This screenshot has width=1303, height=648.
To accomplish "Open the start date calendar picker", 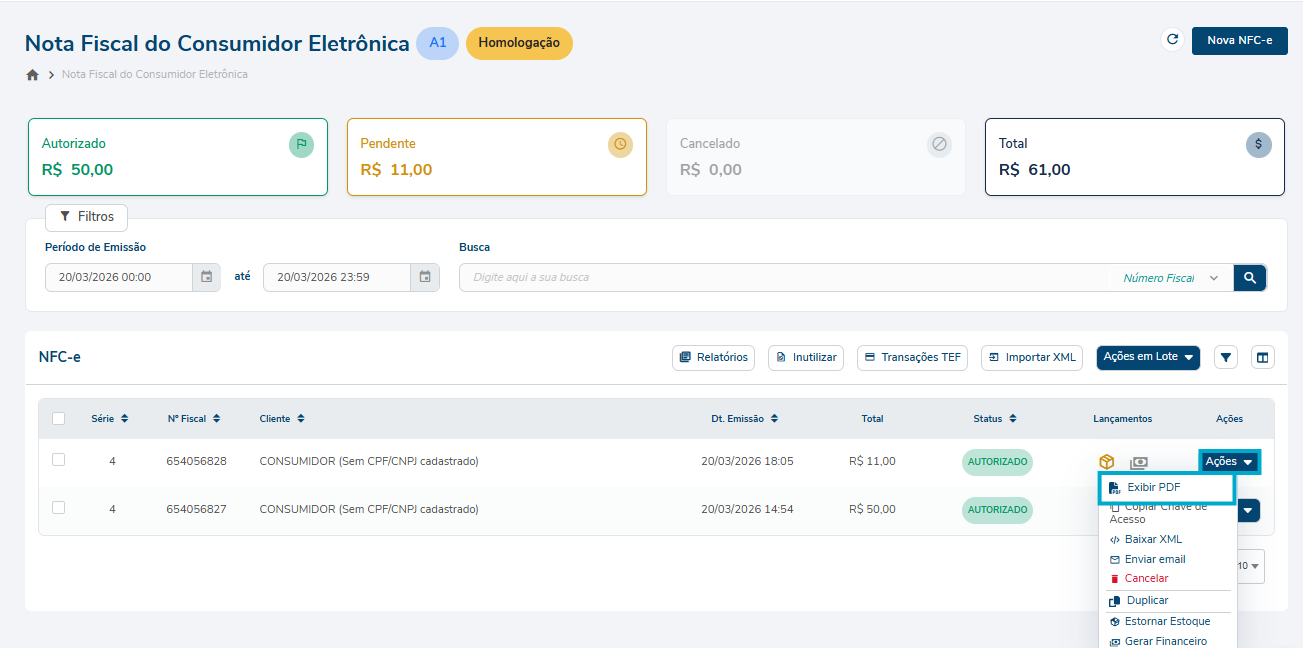I will 206,277.
